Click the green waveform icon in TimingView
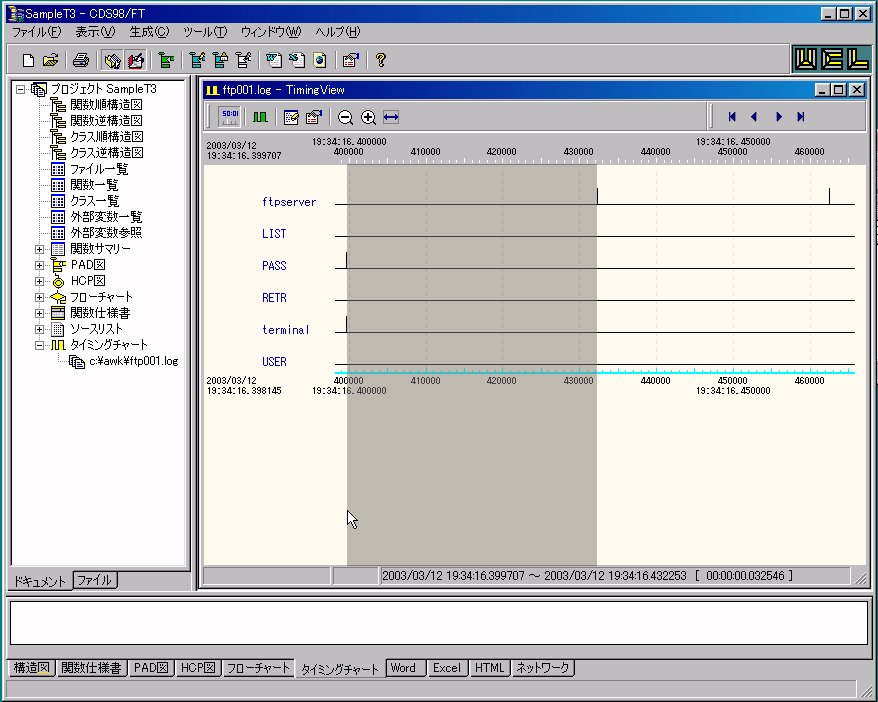This screenshot has width=878, height=702. click(260, 117)
